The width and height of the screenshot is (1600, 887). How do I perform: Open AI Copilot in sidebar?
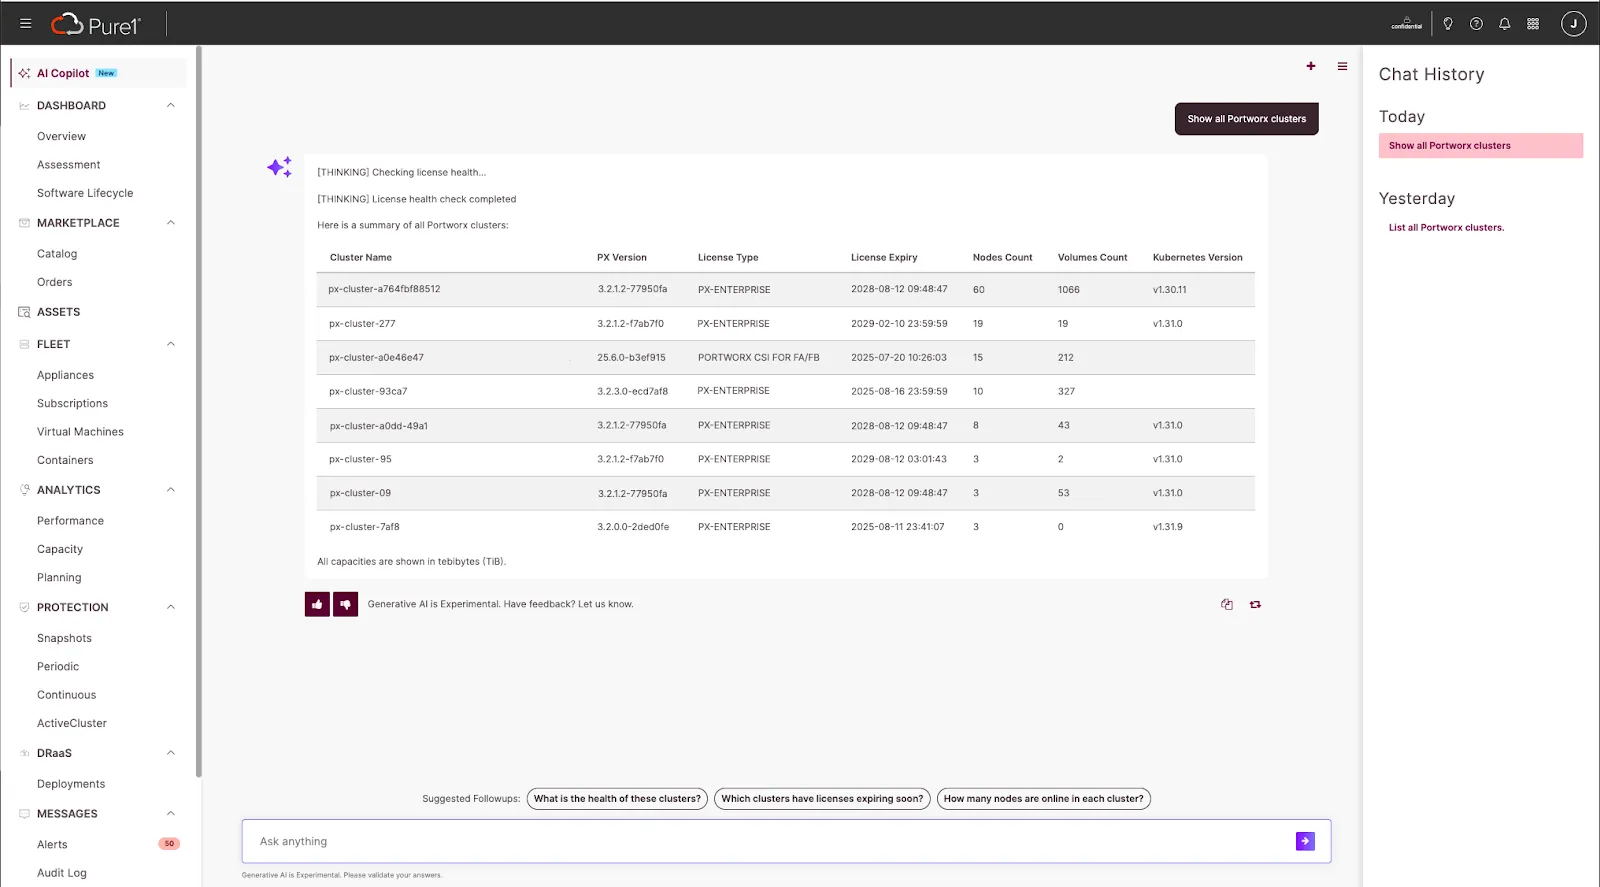[63, 73]
